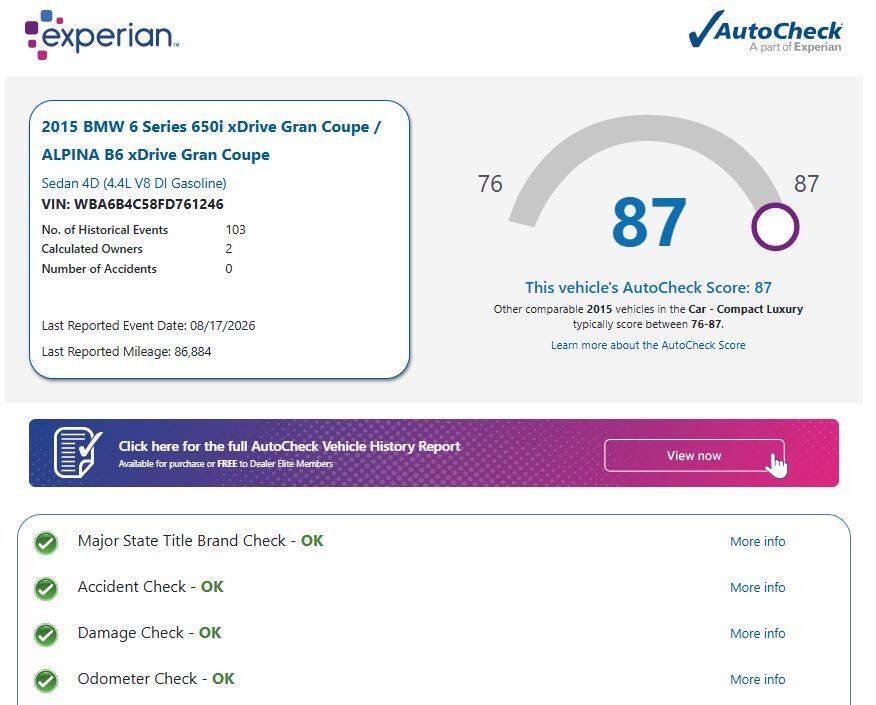Click the hand pointer icon on View now
The width and height of the screenshot is (876, 705).
coord(777,466)
